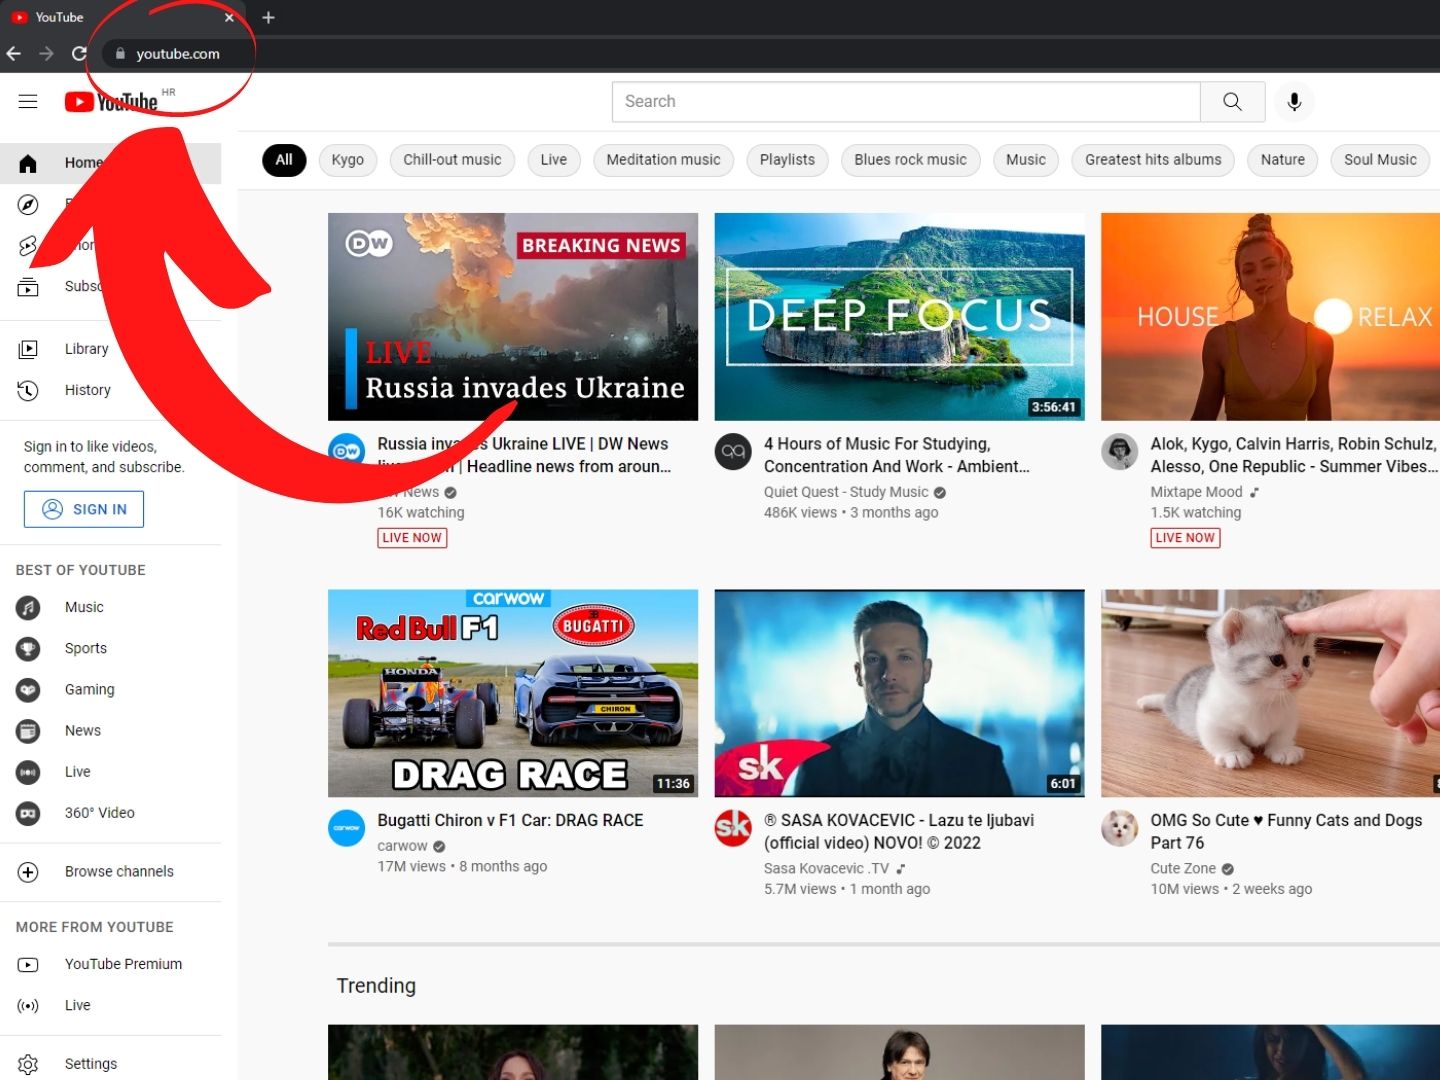1440x1080 pixels.
Task: Select the Playlists filter chip
Action: 787,160
